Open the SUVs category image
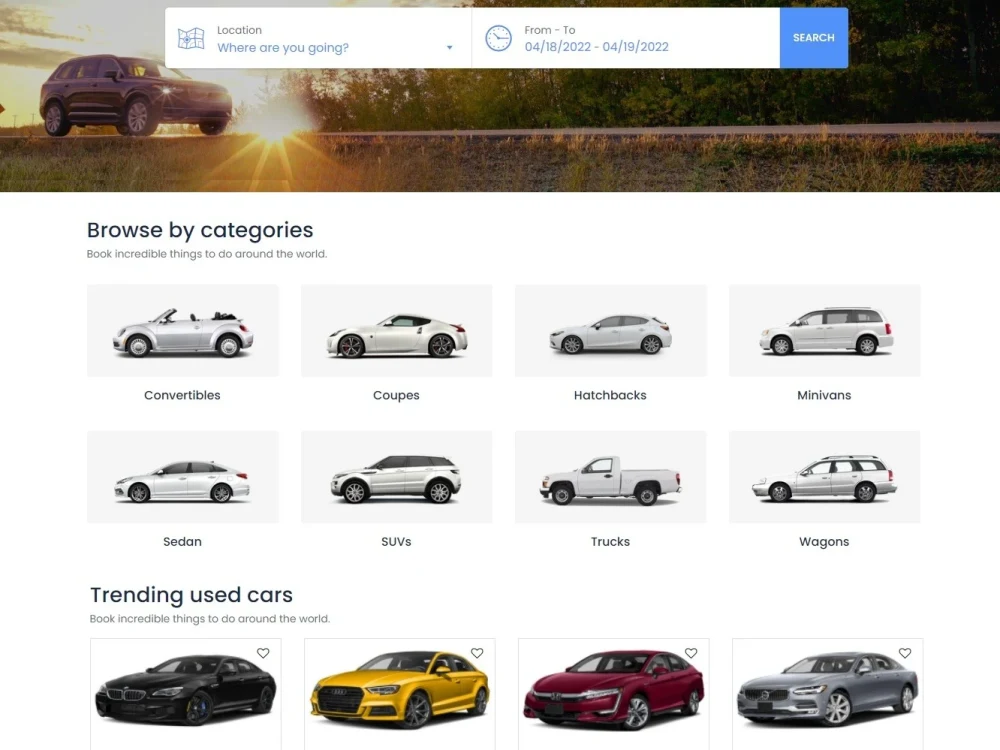The width and height of the screenshot is (1000, 750). (397, 477)
